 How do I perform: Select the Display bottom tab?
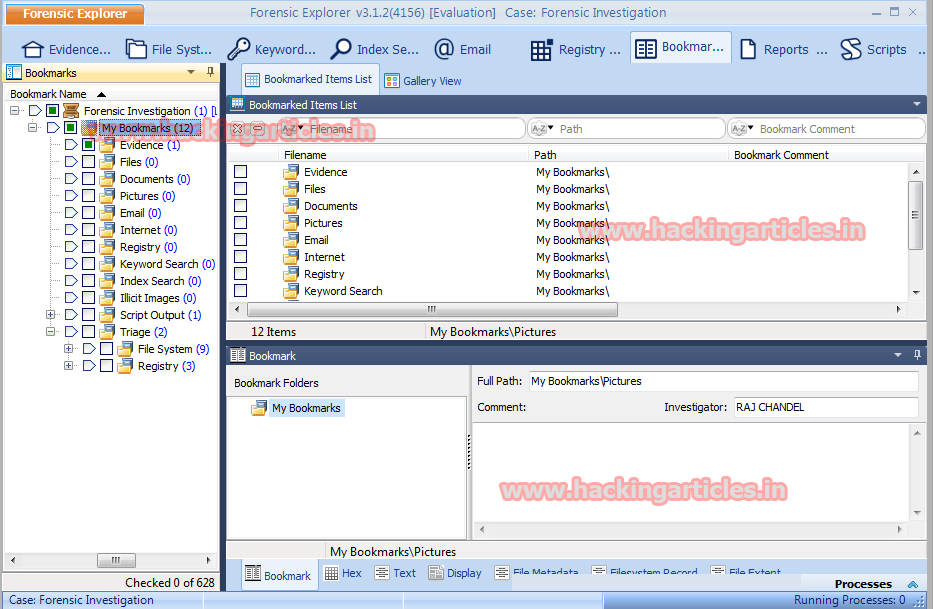pyautogui.click(x=456, y=573)
